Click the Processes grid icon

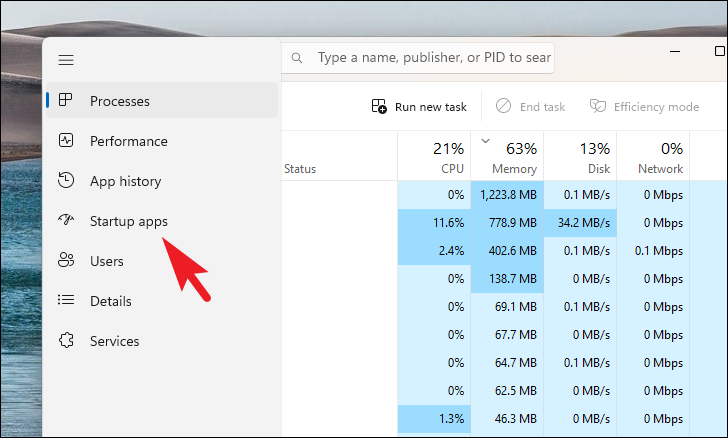point(65,99)
